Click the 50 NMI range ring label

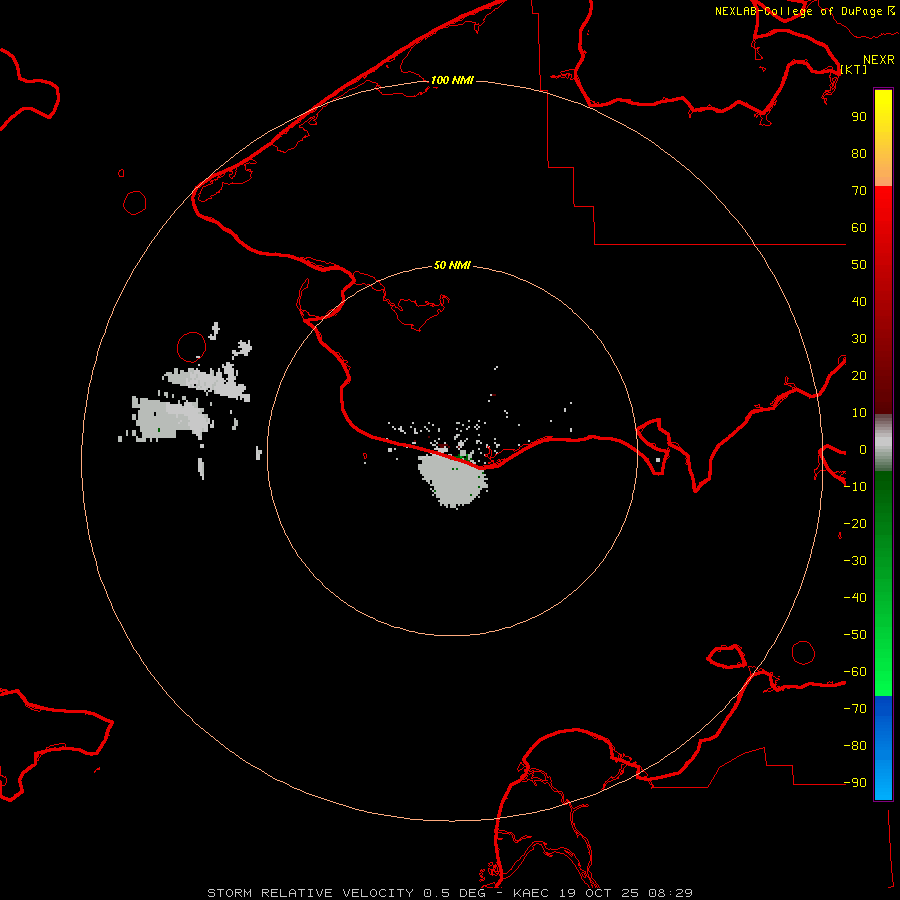[452, 265]
